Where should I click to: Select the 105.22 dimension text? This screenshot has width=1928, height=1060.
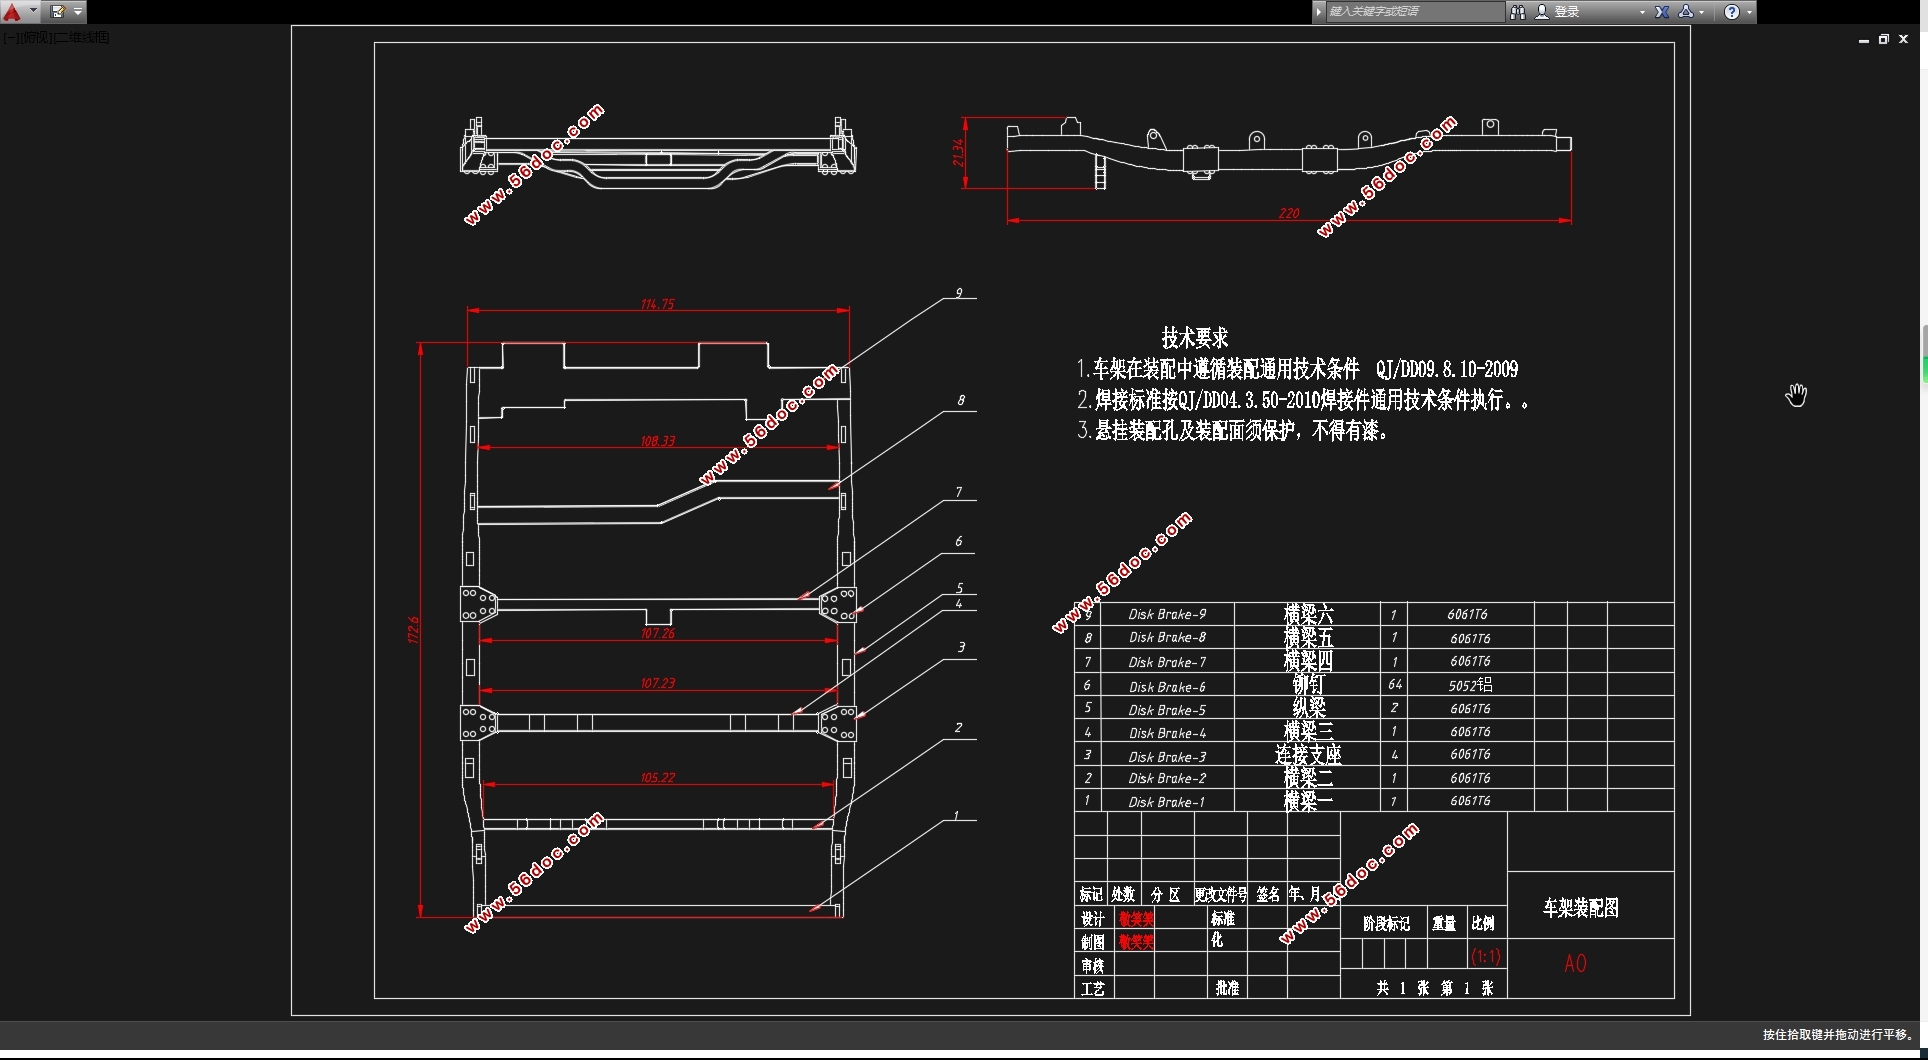pos(657,777)
